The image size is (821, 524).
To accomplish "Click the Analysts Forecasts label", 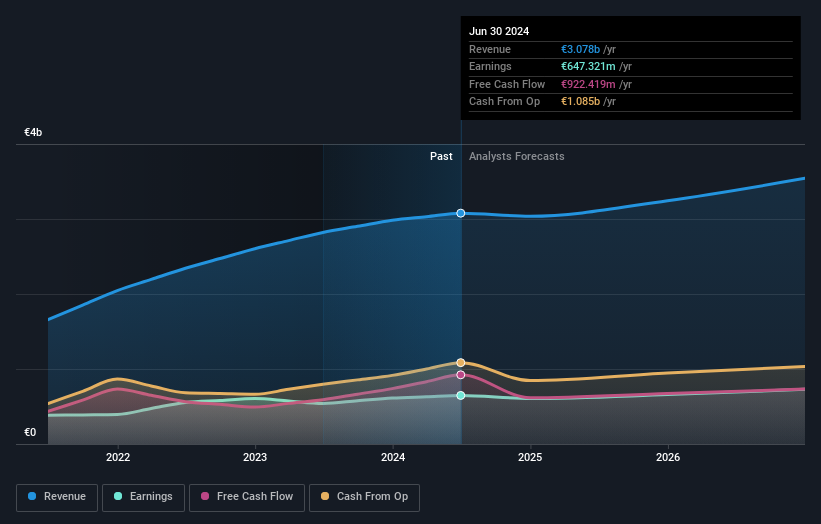I will click(x=517, y=156).
